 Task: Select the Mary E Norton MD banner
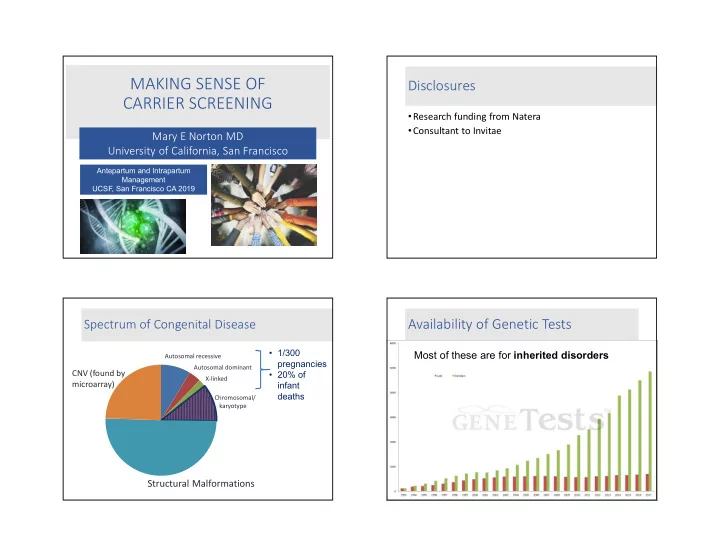pyautogui.click(x=197, y=143)
